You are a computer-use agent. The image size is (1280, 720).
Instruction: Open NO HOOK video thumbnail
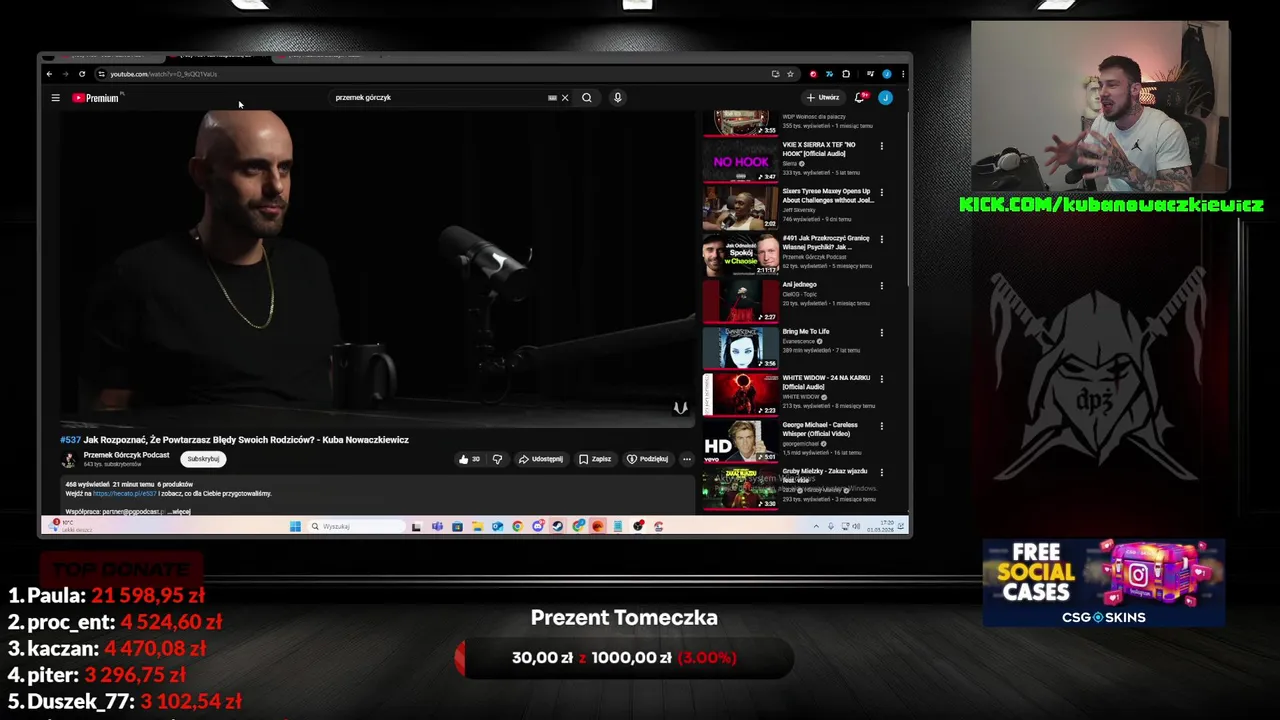click(x=741, y=160)
